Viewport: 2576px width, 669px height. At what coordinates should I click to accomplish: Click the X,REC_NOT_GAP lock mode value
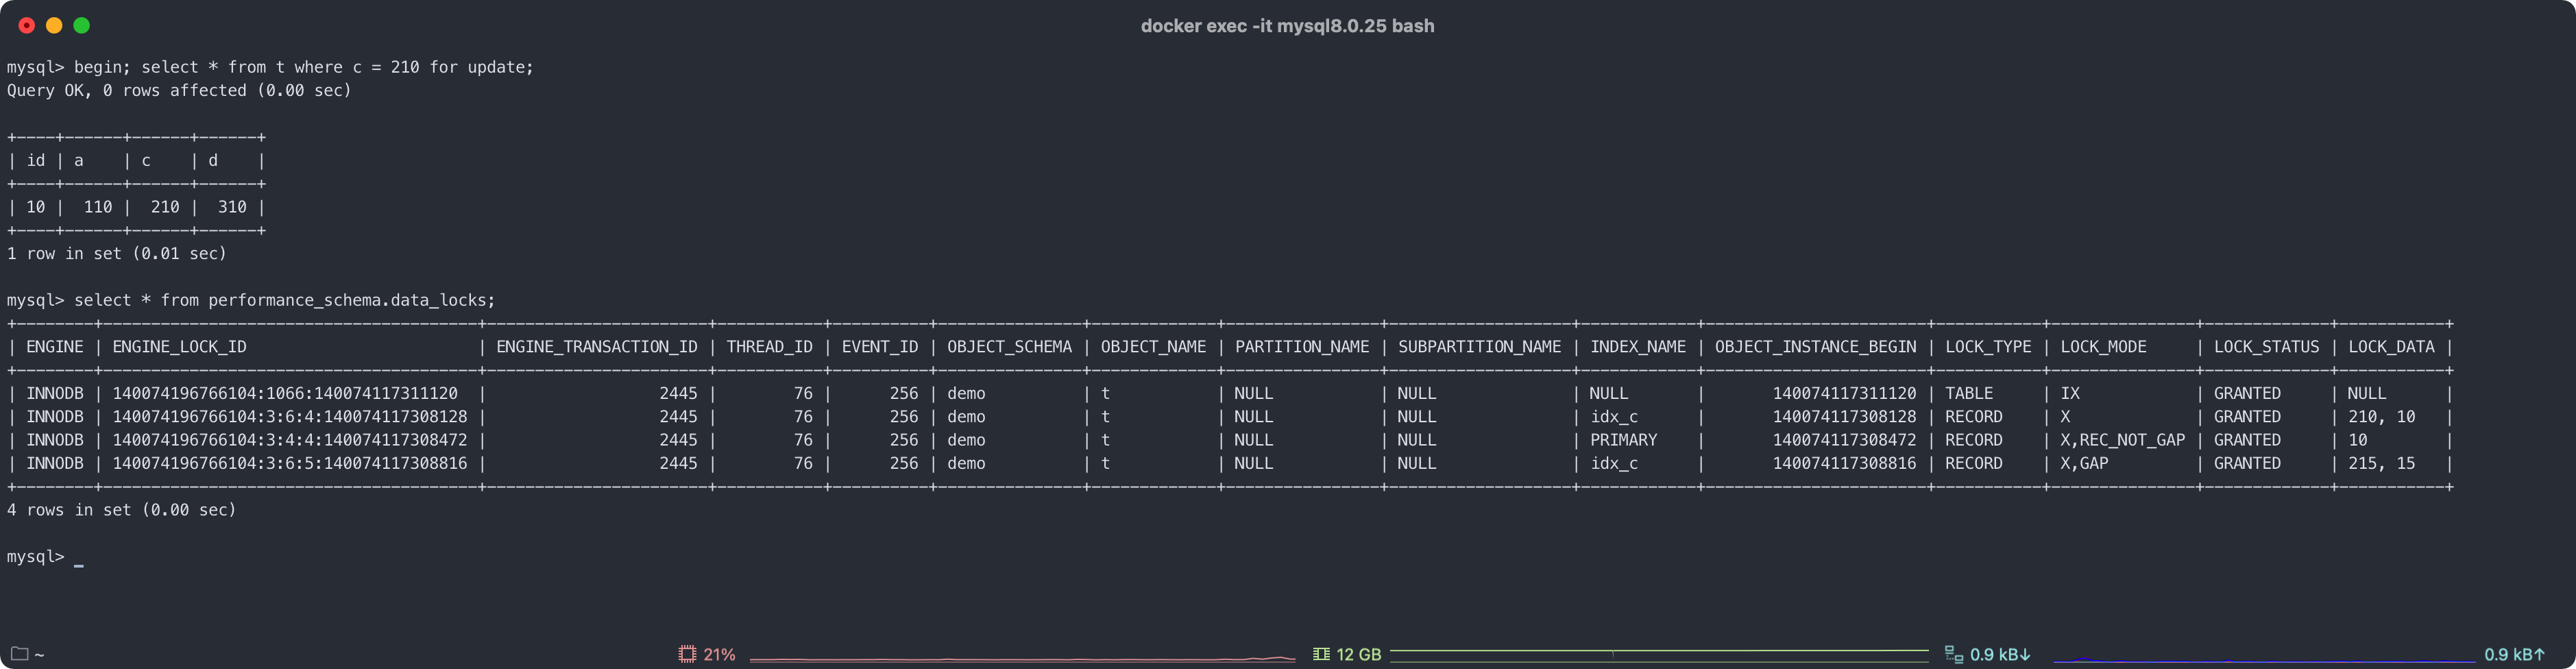point(2122,440)
